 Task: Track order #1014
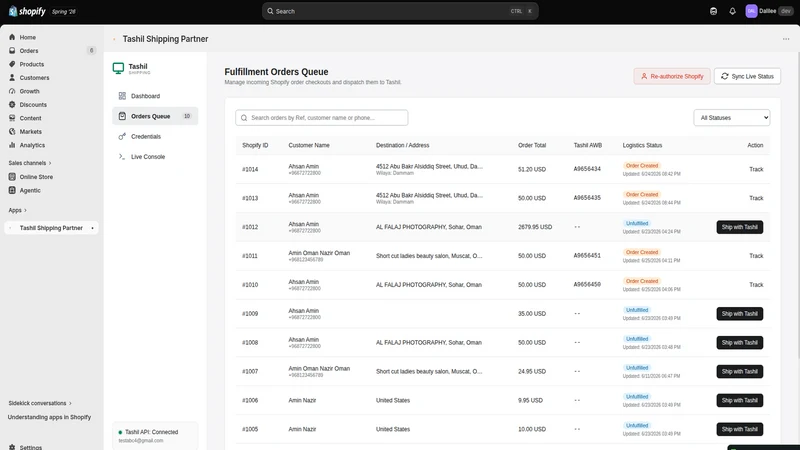click(x=756, y=169)
